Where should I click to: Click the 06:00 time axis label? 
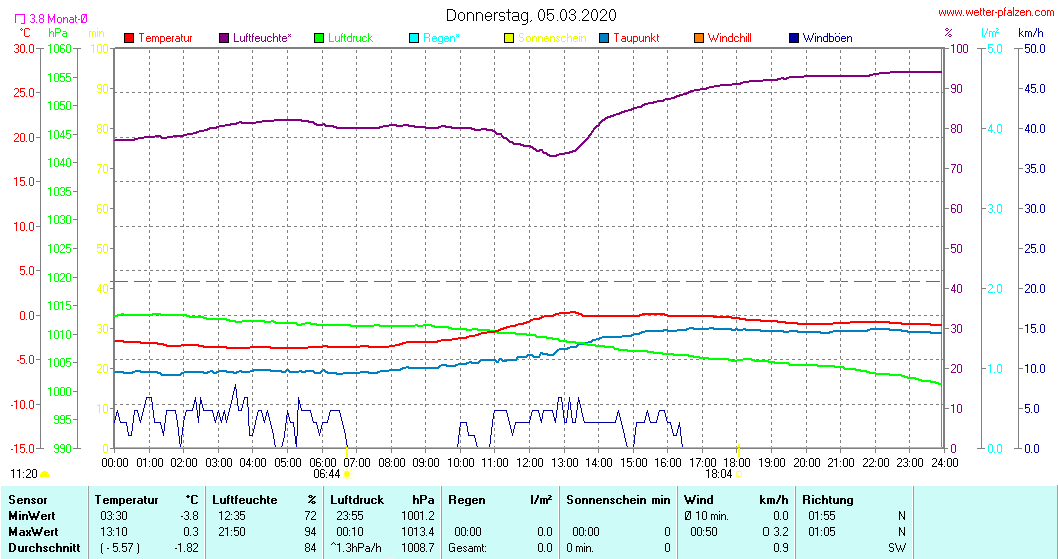point(322,463)
